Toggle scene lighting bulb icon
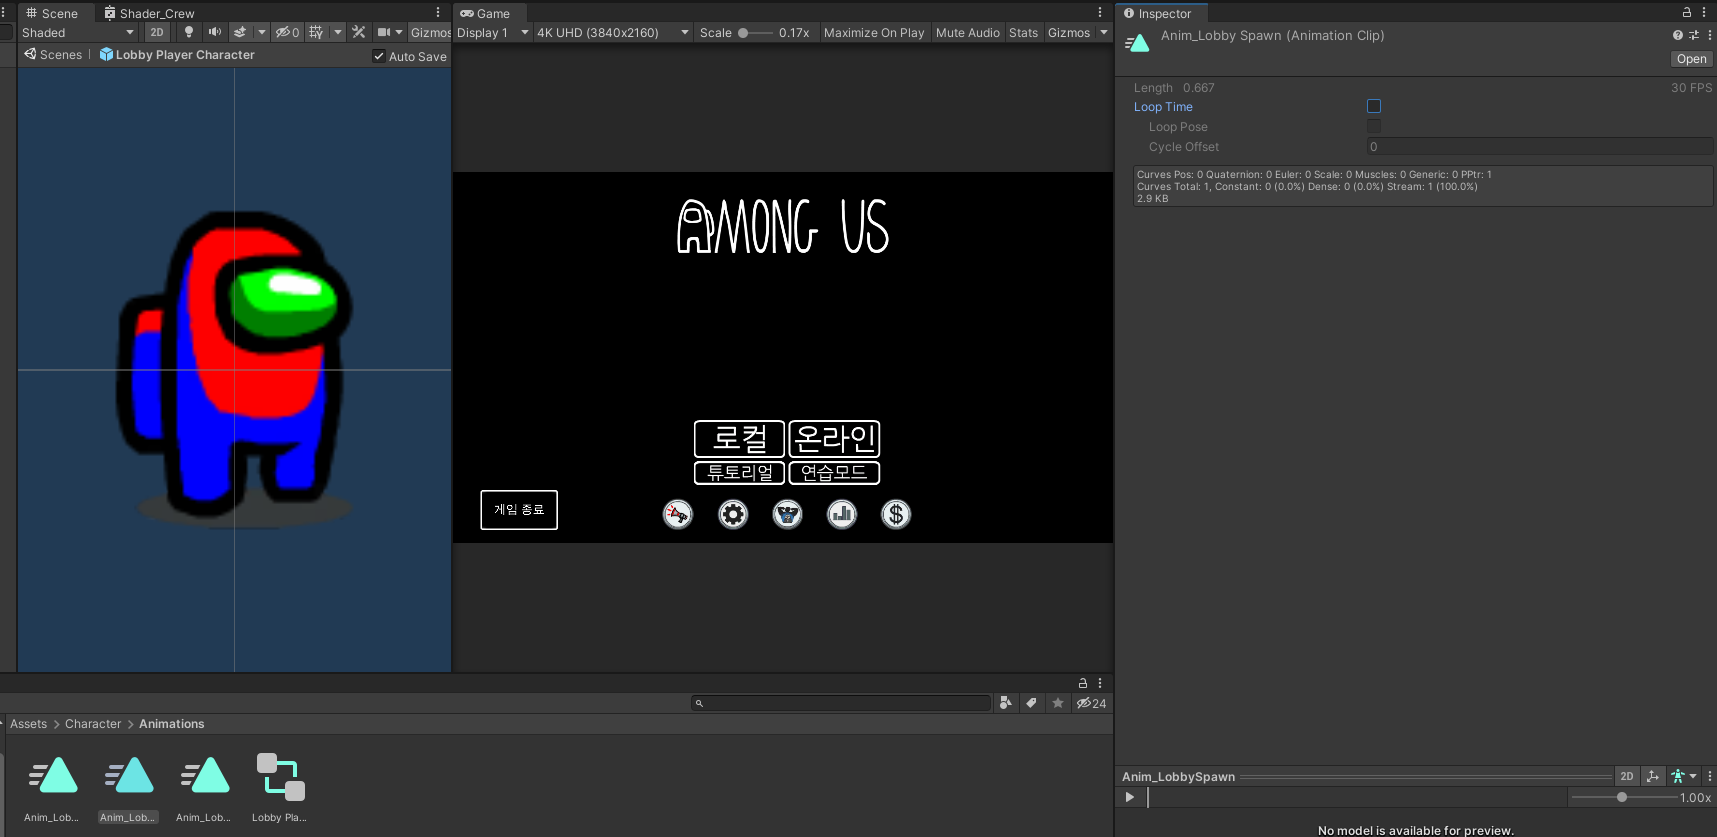The image size is (1717, 837). coord(188,32)
